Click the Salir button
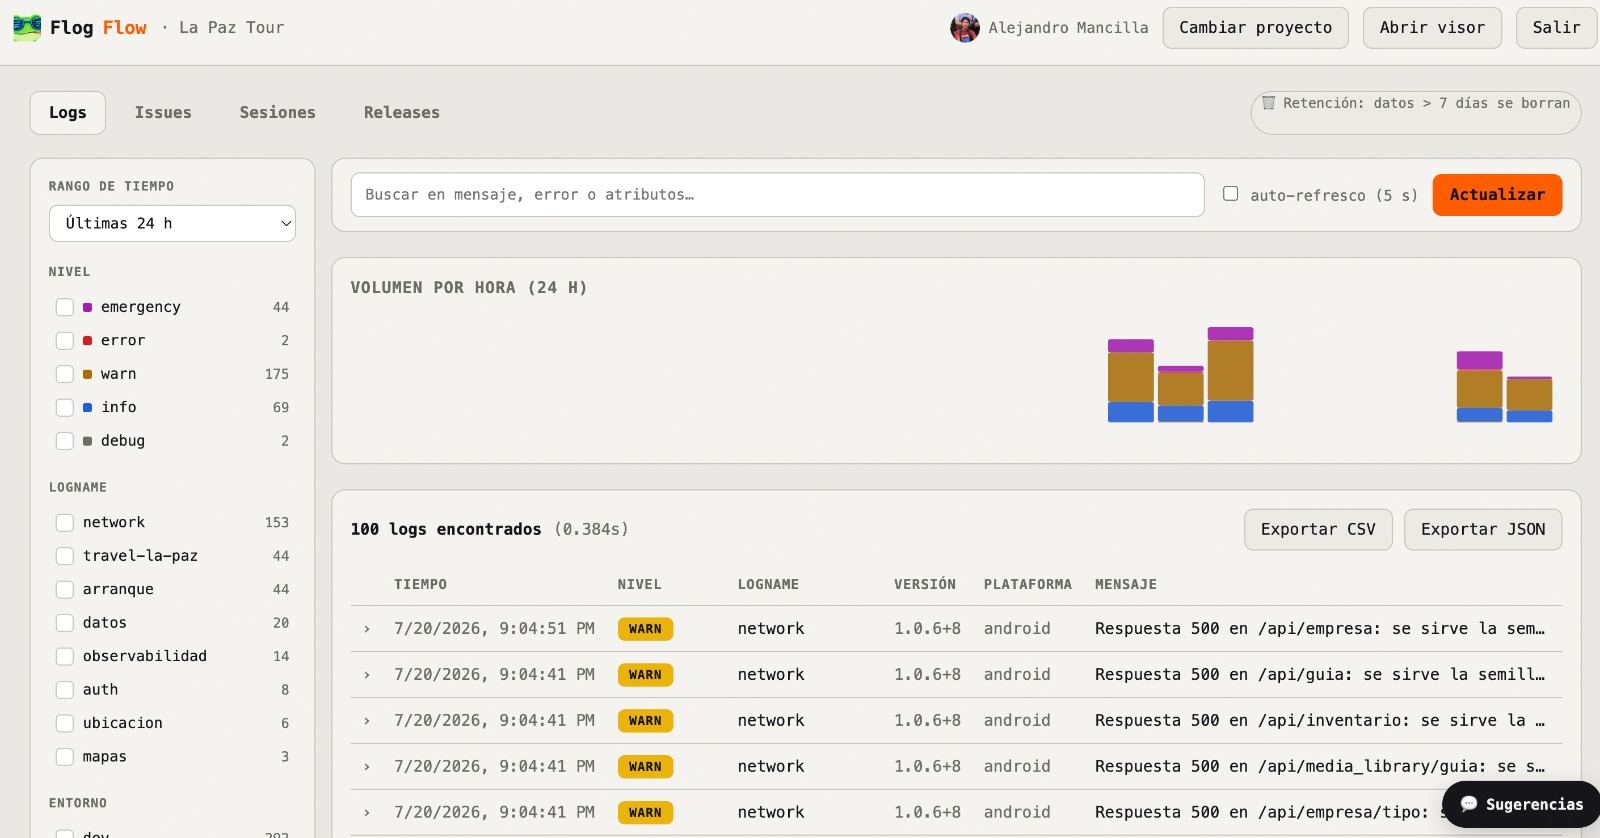This screenshot has width=1600, height=838. click(1557, 28)
